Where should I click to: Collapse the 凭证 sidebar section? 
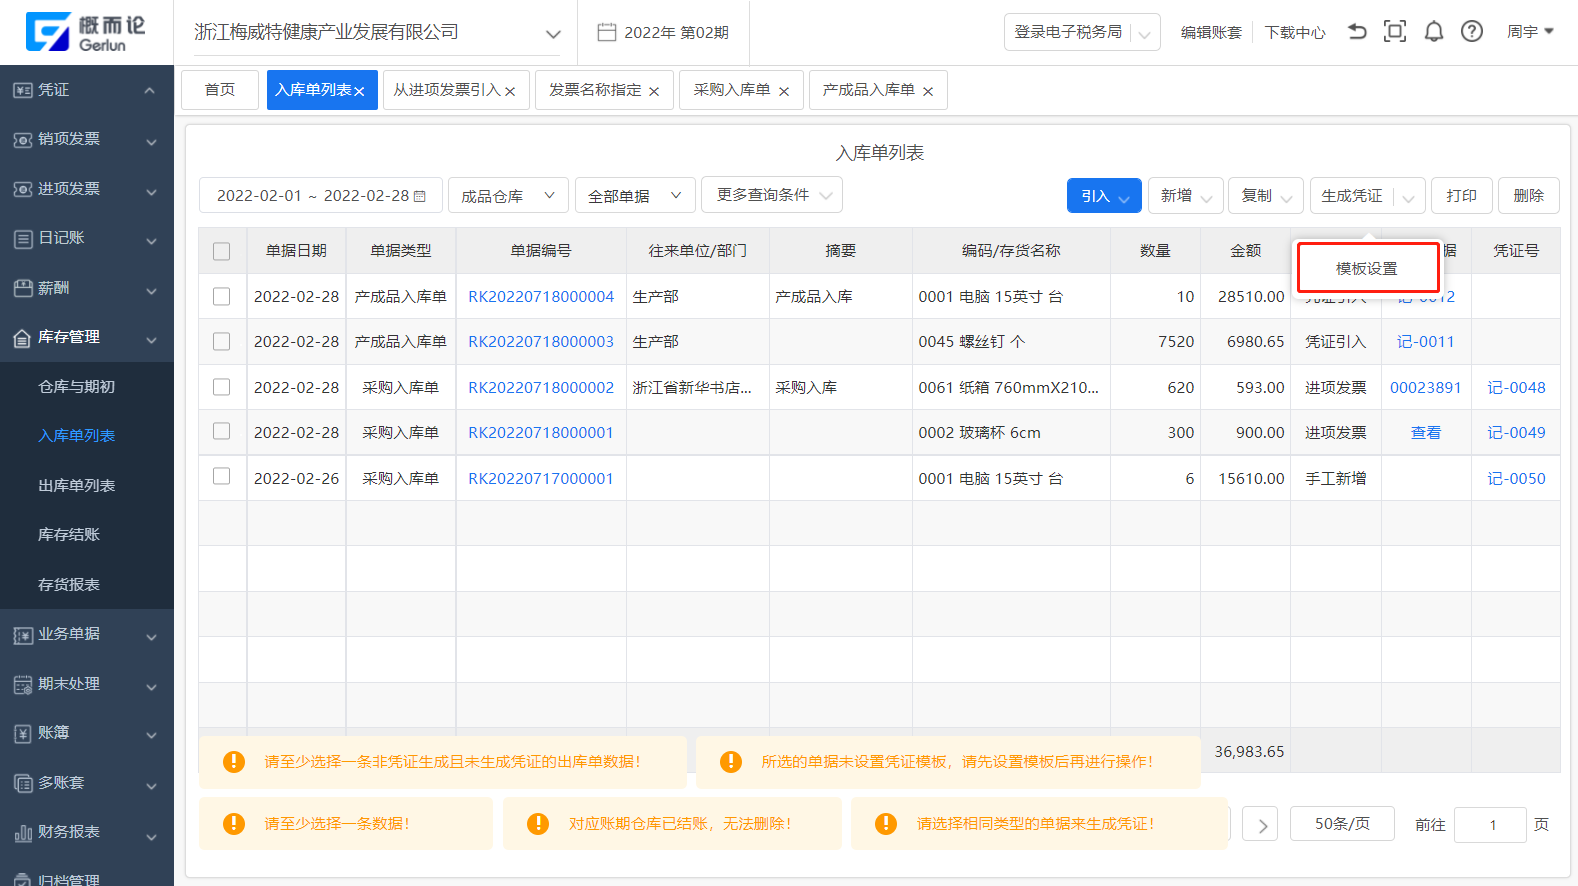point(150,90)
